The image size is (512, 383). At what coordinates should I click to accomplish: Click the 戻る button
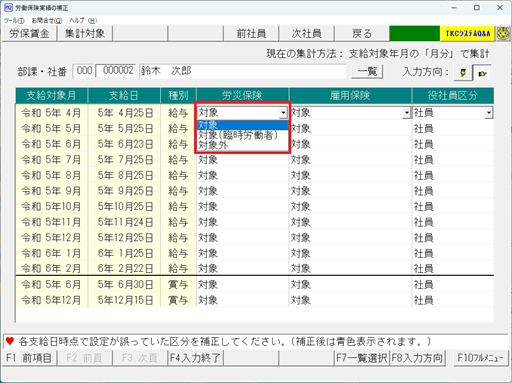(x=362, y=34)
